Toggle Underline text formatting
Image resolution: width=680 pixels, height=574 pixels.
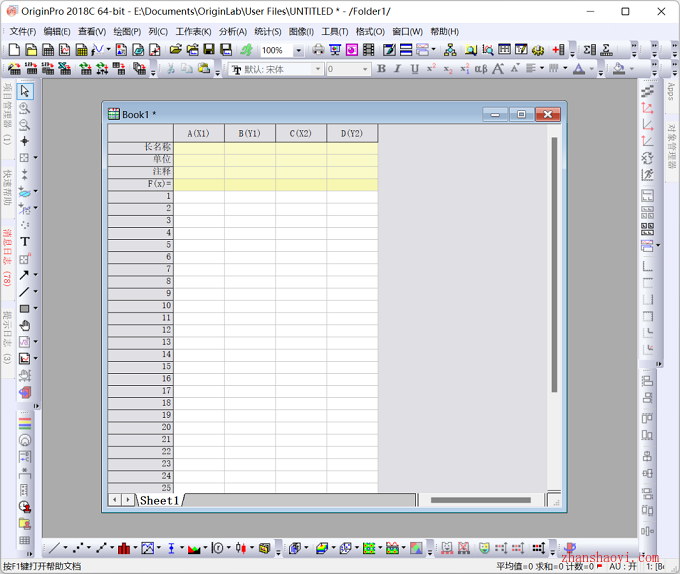[415, 68]
